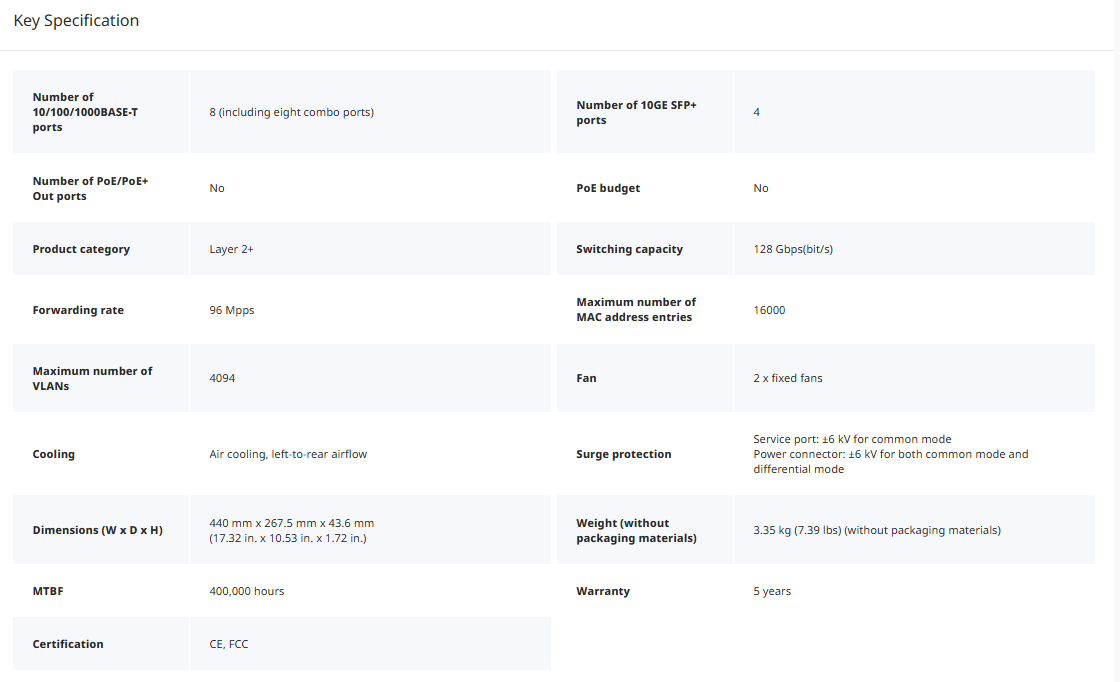Image resolution: width=1120 pixels, height=682 pixels.
Task: Click the Number of PoE/PoE+ Out ports label
Action: (x=90, y=188)
